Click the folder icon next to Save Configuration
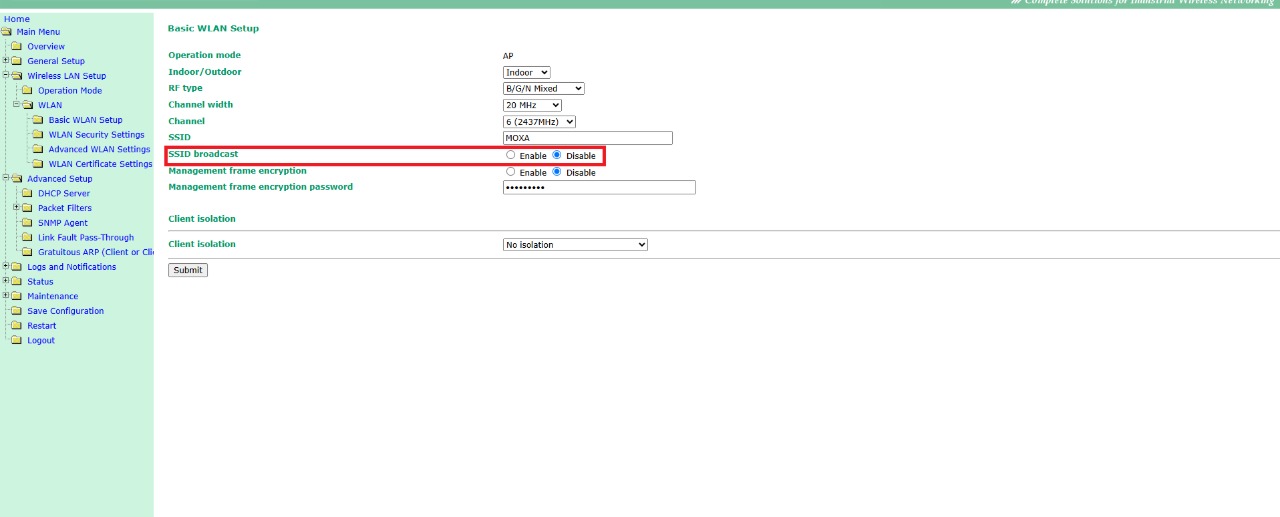 (16, 311)
